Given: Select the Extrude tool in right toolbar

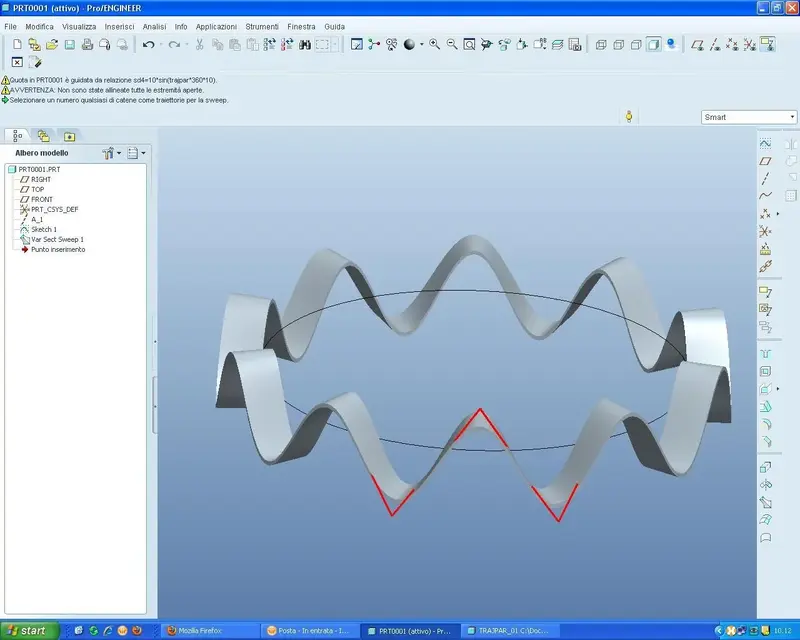Looking at the screenshot, I should (765, 467).
